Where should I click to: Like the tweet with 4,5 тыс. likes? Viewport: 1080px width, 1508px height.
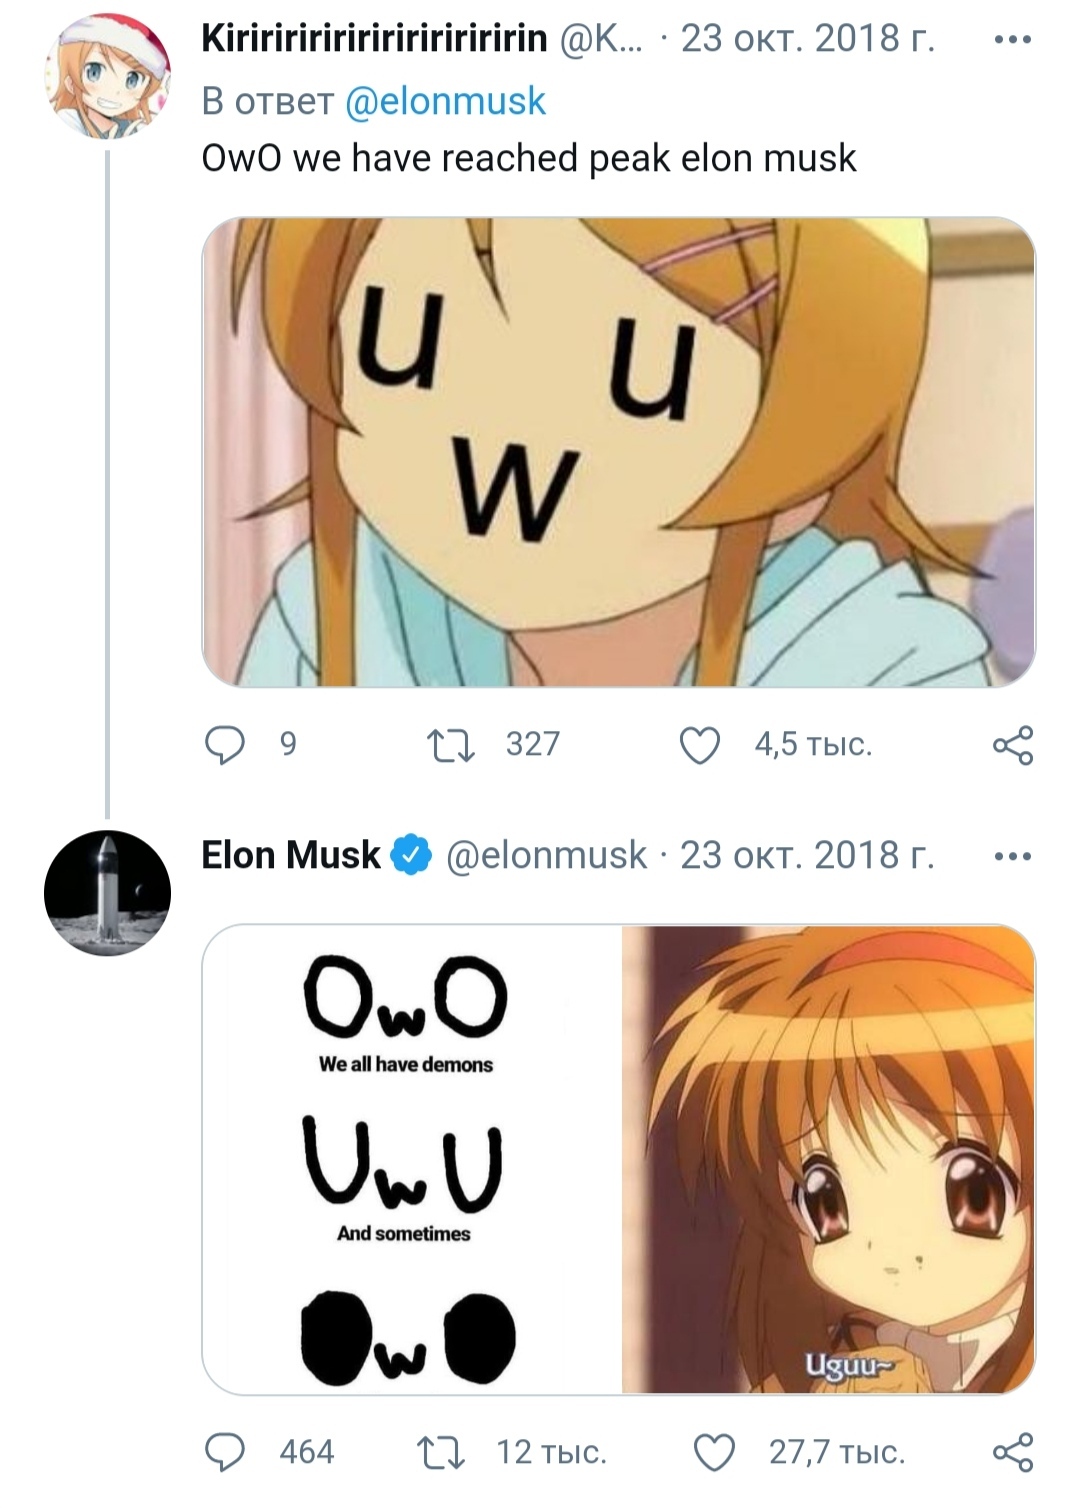(700, 745)
